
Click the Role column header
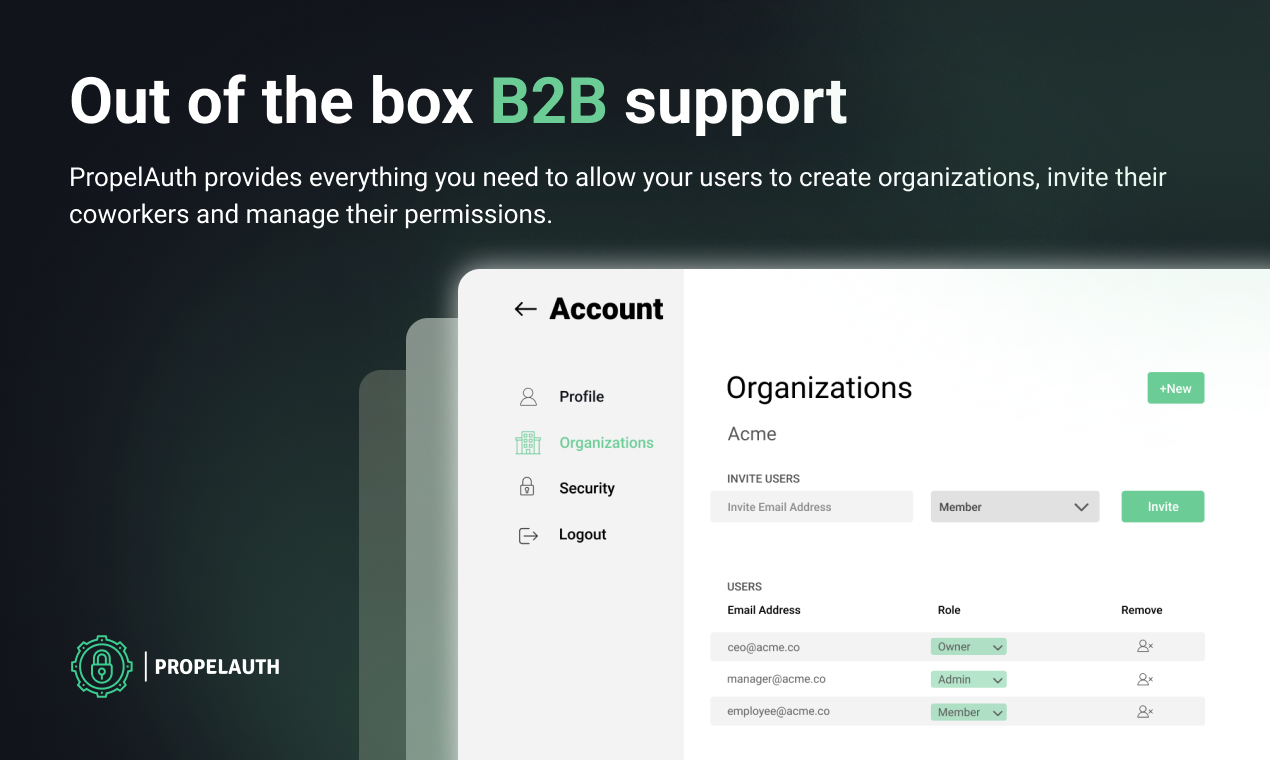pos(949,610)
